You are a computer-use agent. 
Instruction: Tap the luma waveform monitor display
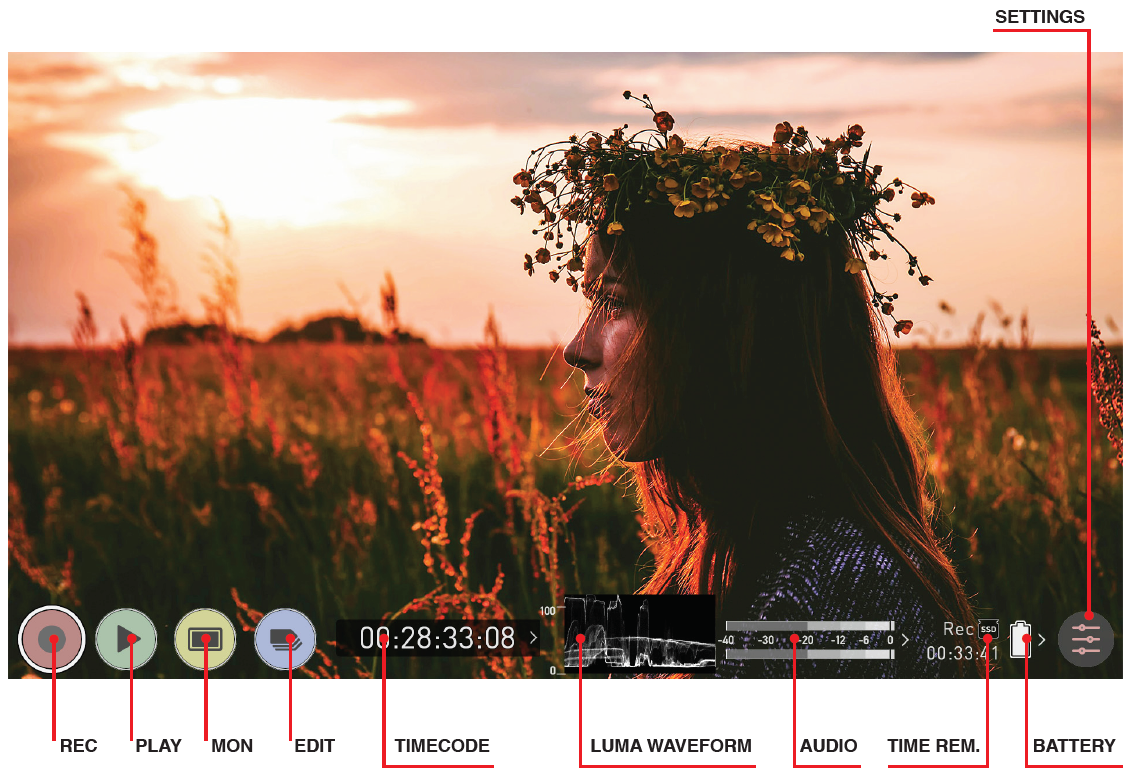tap(639, 632)
